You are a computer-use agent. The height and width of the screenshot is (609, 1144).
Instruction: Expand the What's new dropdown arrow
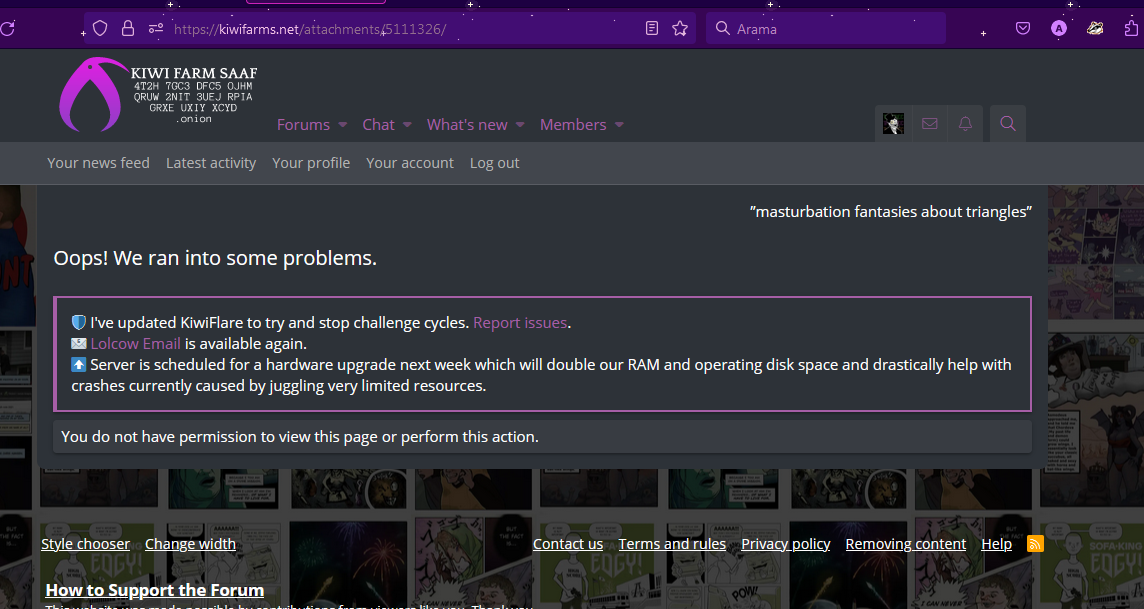520,125
